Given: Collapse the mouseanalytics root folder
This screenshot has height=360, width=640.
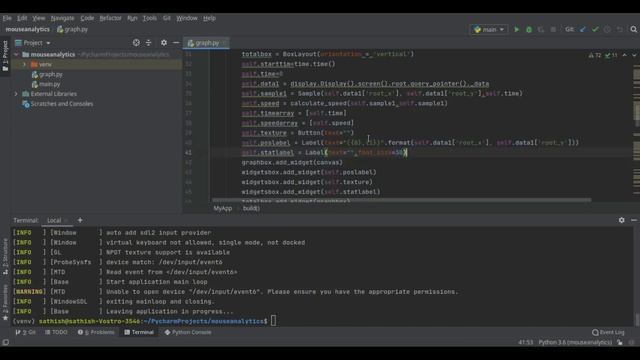Looking at the screenshot, I should click(16, 54).
